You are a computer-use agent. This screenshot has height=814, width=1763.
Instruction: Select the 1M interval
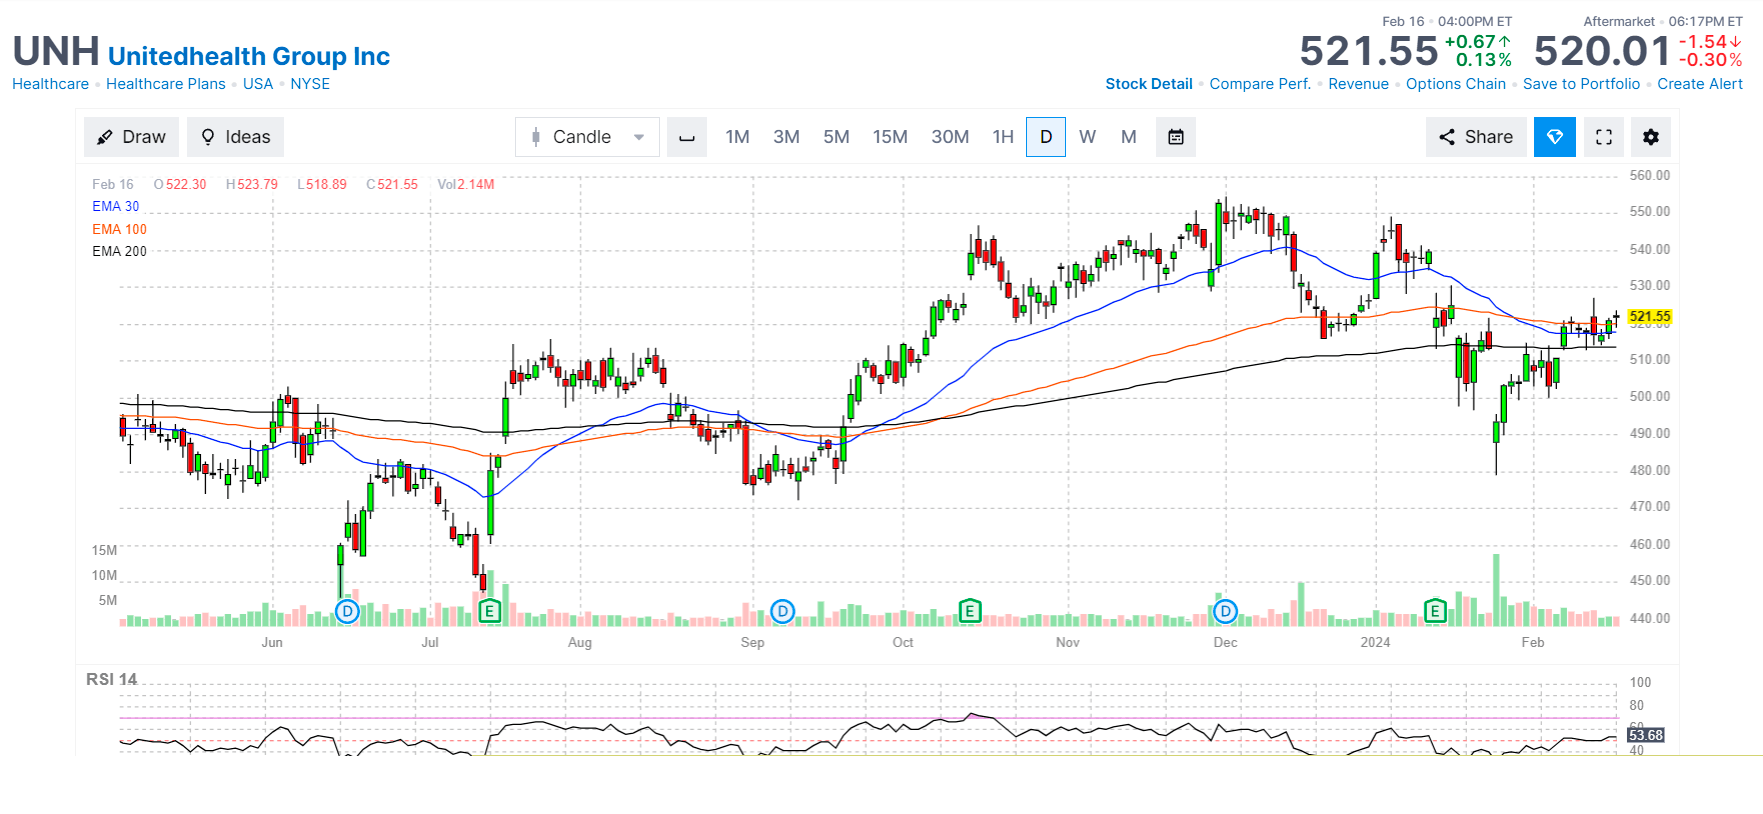(738, 137)
